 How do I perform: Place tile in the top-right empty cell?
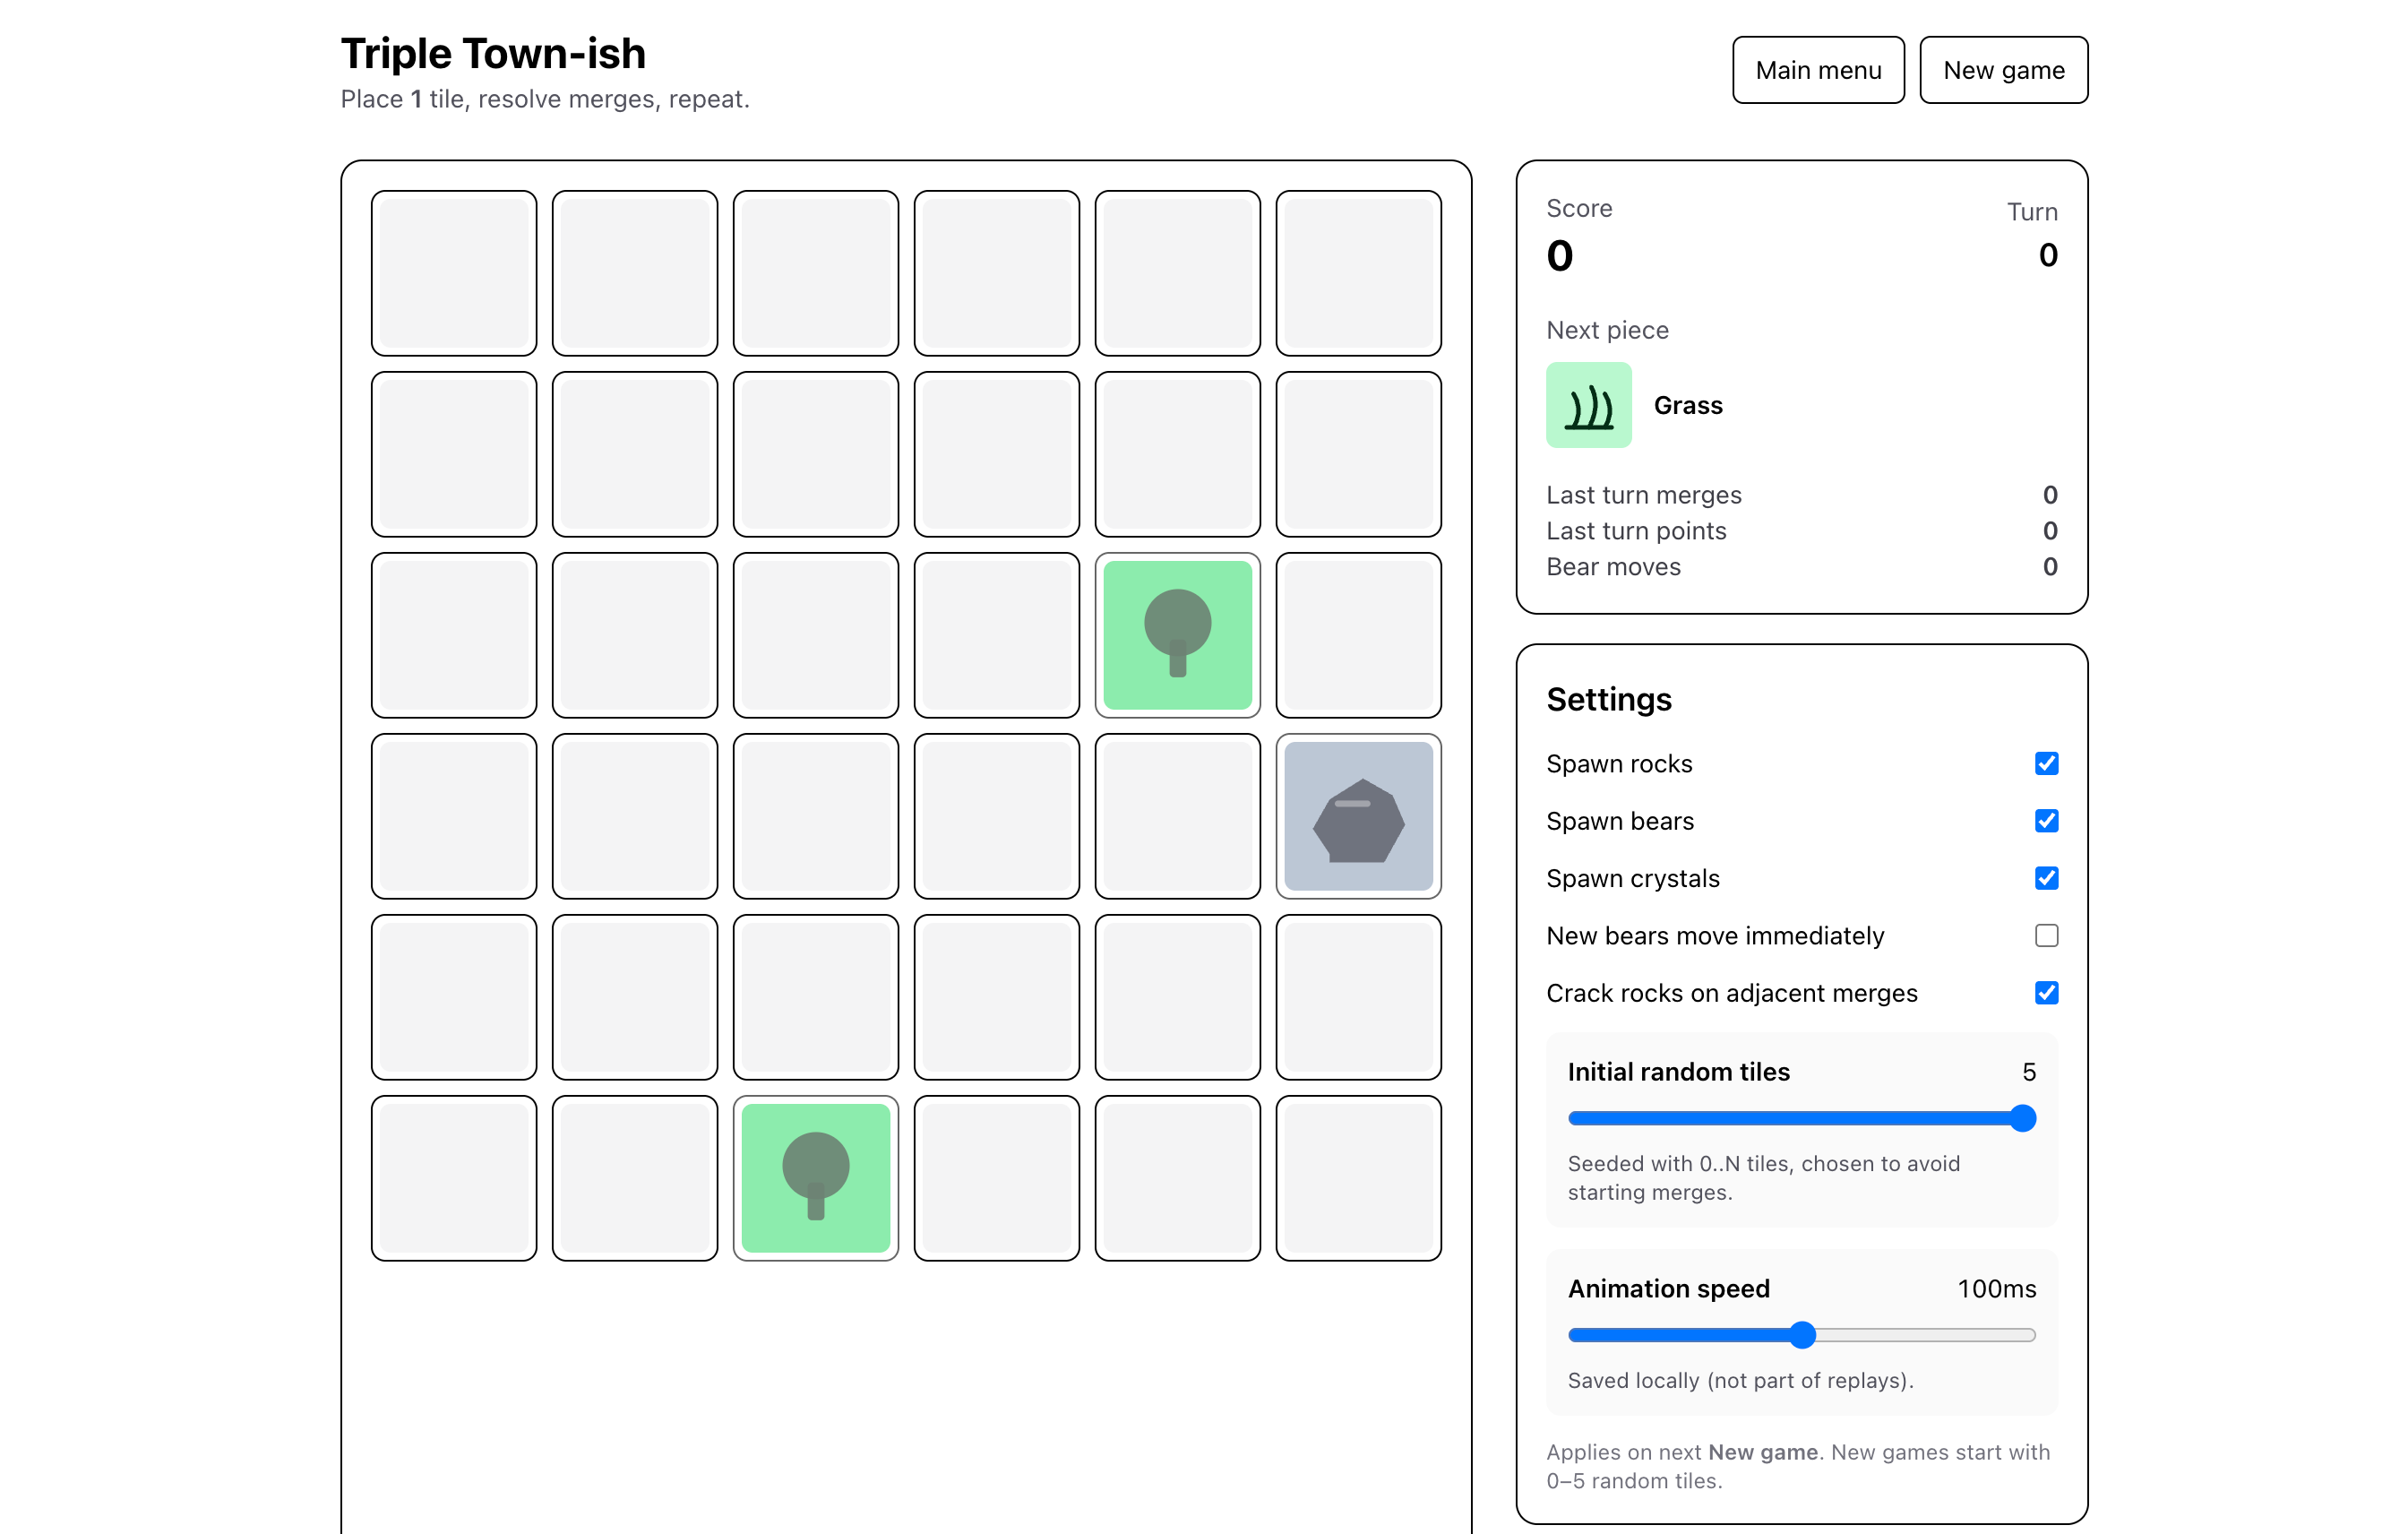point(1358,273)
